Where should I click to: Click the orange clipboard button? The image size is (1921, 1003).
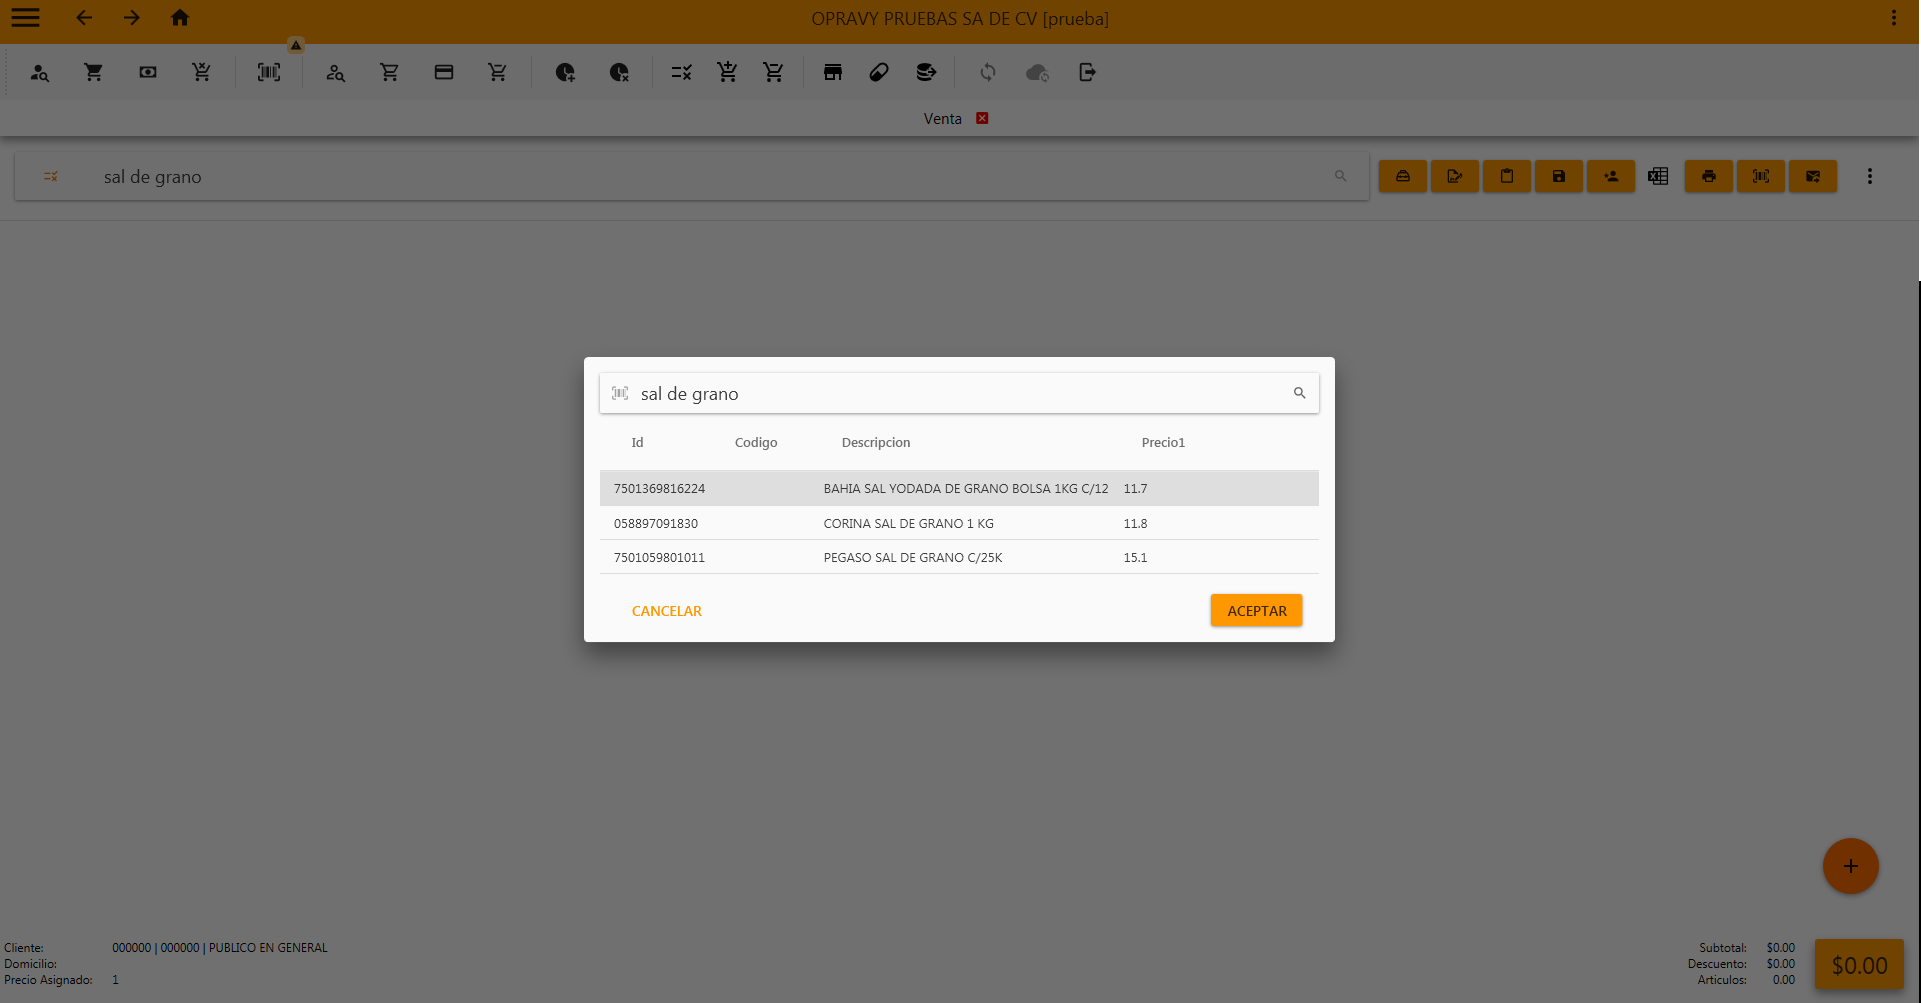1507,176
